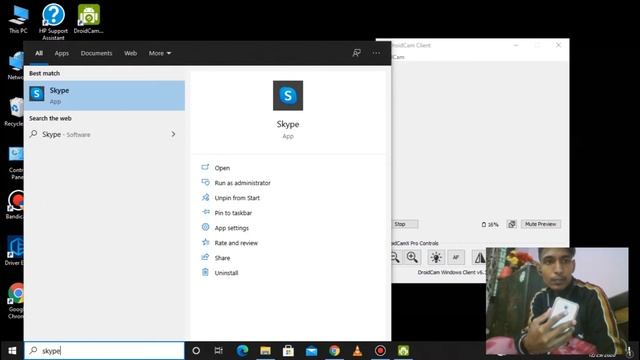
Task: Open Mail app from taskbar
Action: click(x=311, y=351)
